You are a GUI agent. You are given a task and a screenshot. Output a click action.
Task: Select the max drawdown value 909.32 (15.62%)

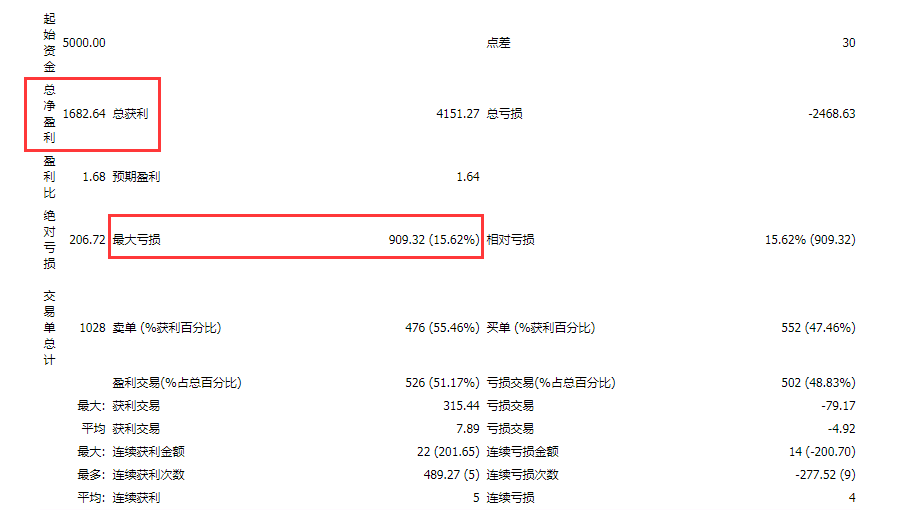(x=434, y=240)
